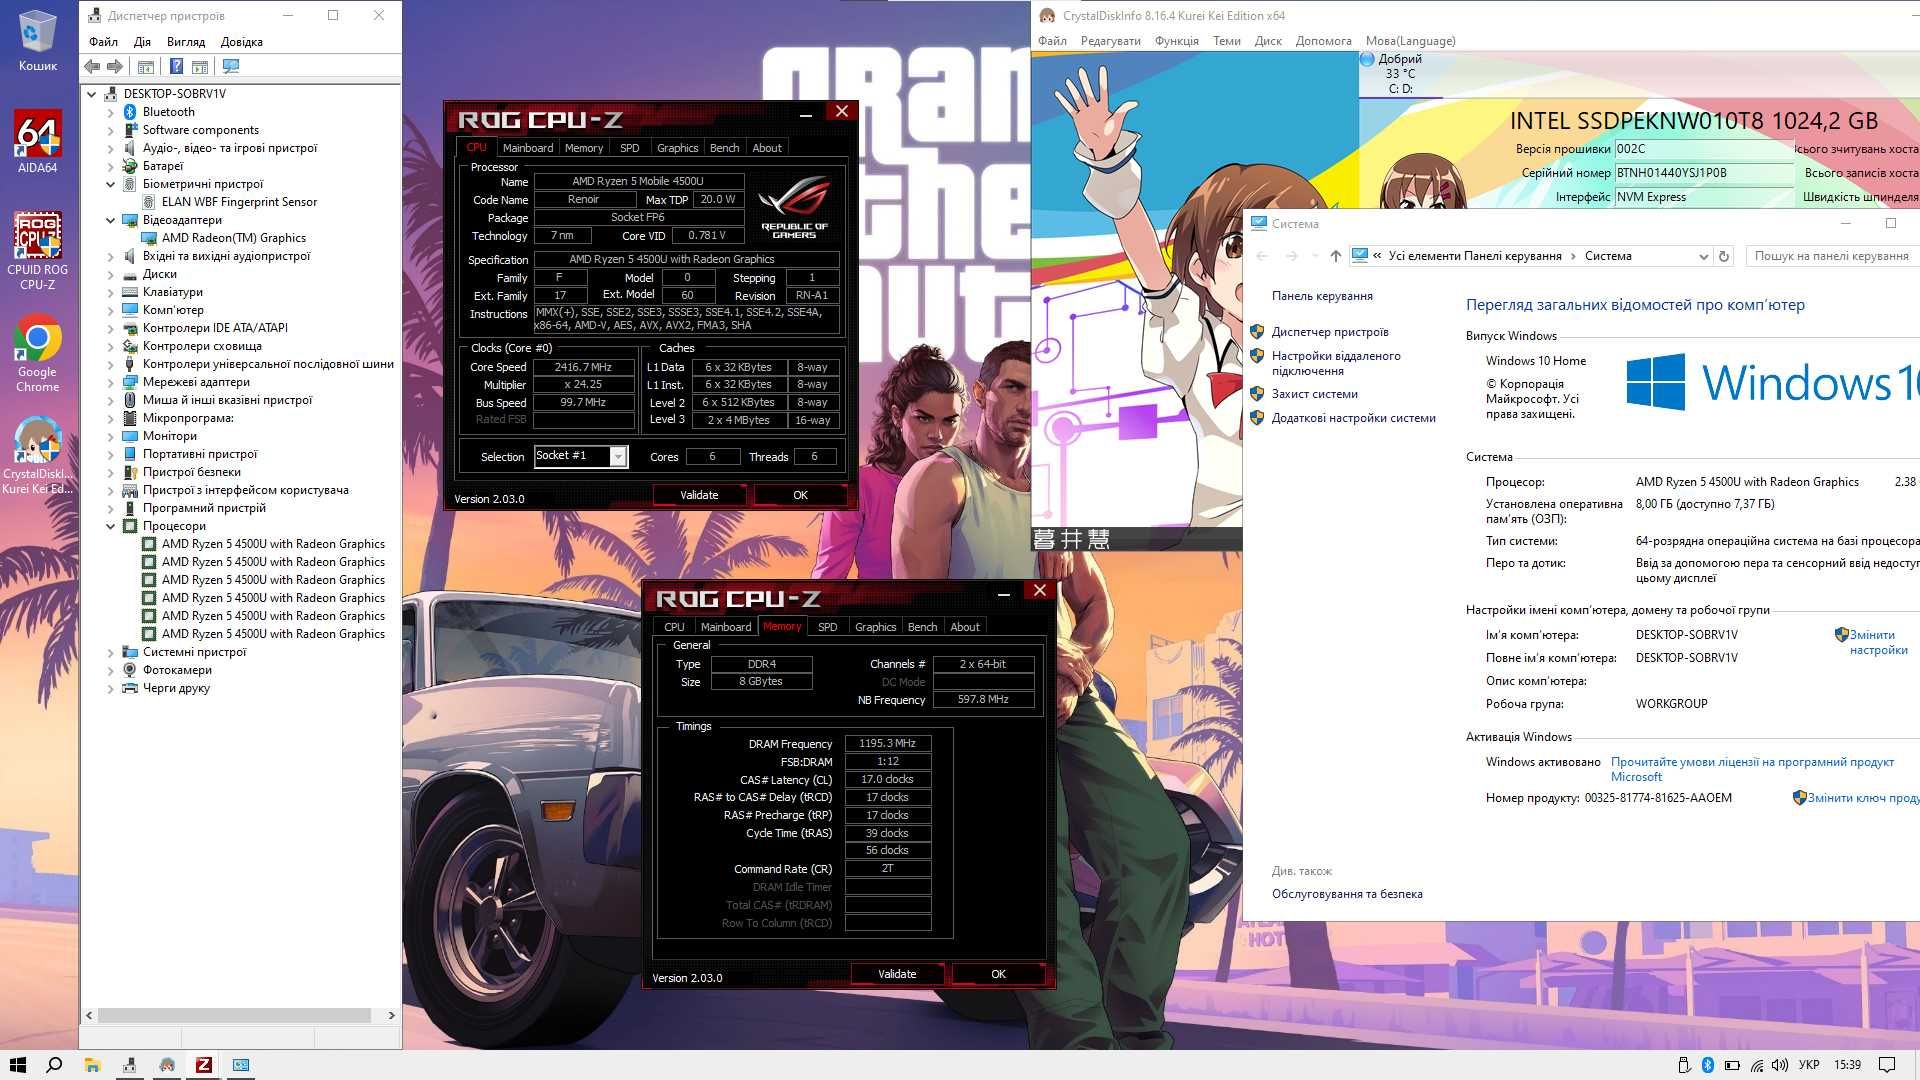1920x1080 pixels.
Task: Select the AIDA64 desktop icon
Action: point(37,141)
